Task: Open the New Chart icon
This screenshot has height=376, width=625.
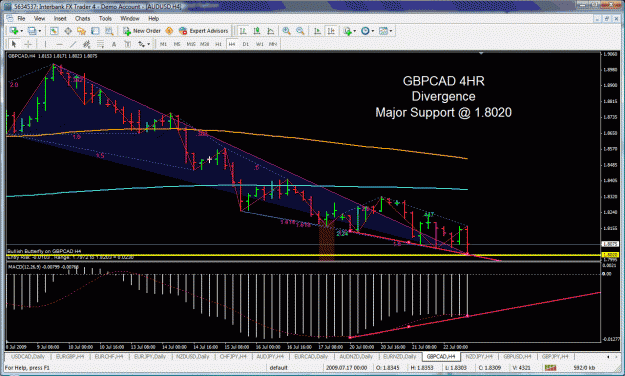Action: click(14, 31)
